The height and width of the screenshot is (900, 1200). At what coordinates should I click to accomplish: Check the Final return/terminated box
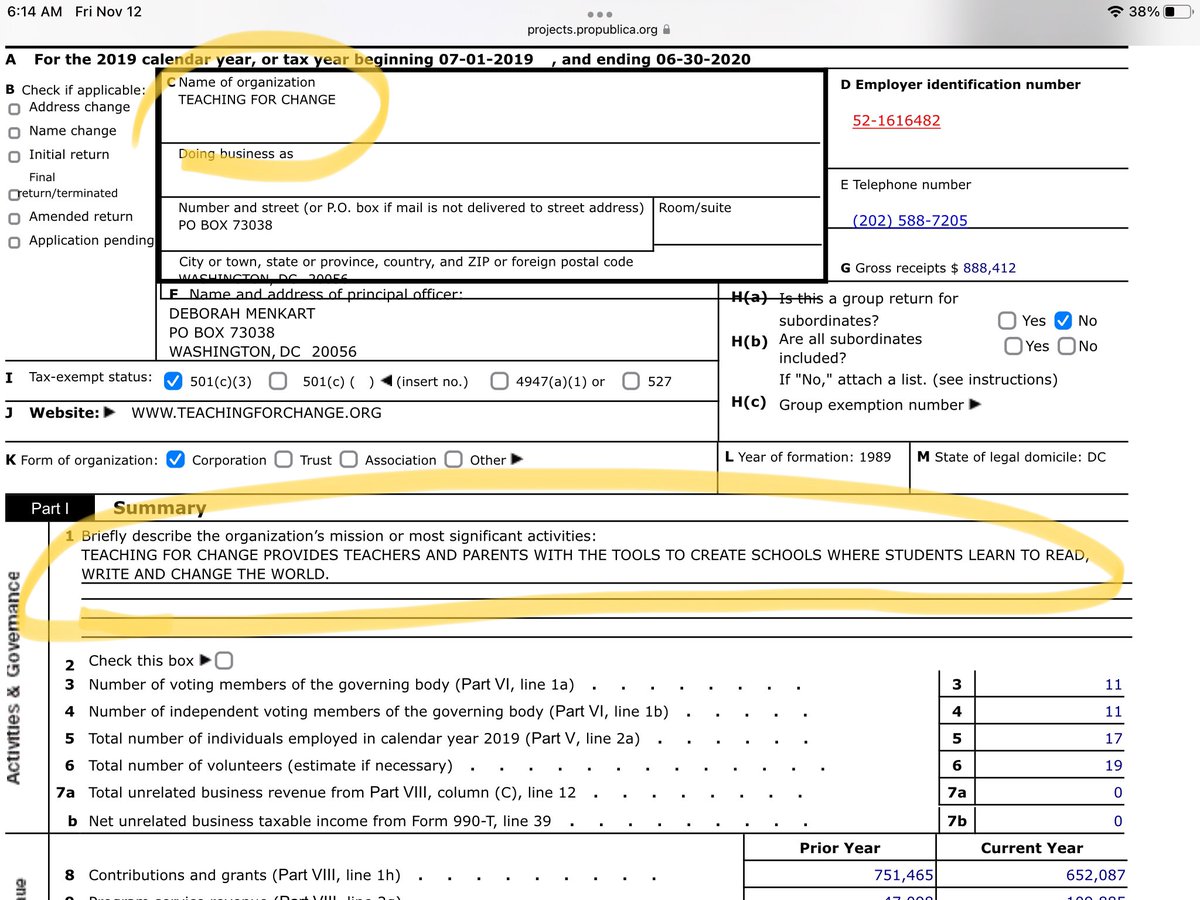14,194
